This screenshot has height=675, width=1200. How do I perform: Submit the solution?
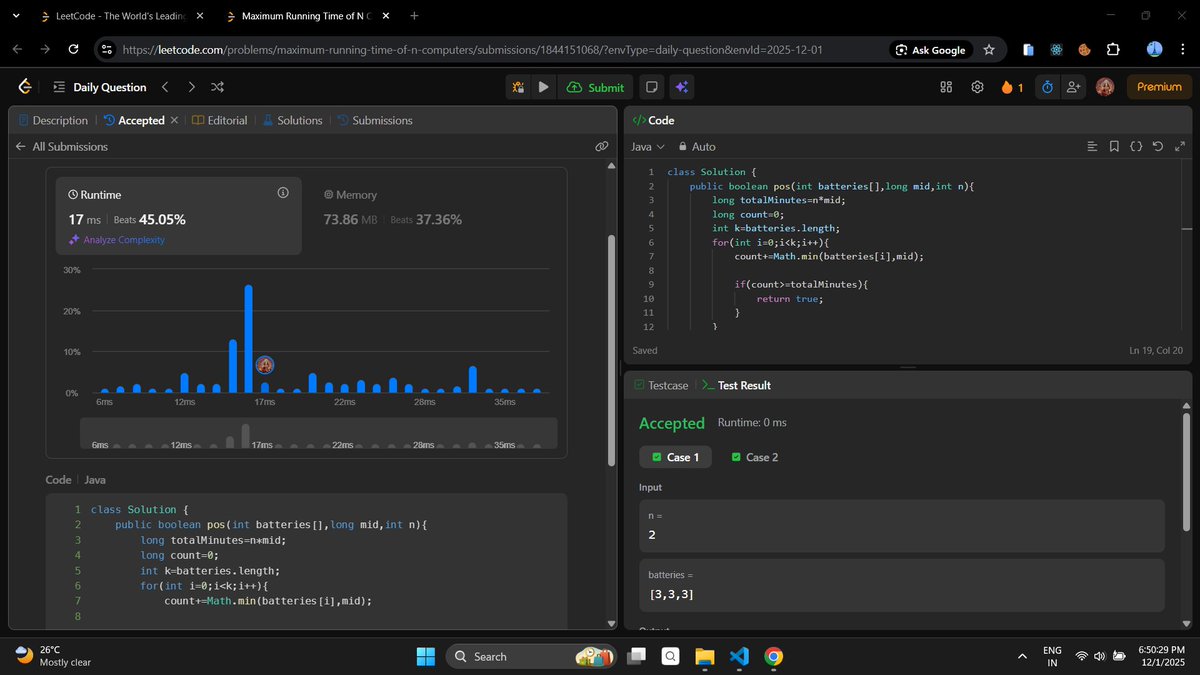pos(595,87)
